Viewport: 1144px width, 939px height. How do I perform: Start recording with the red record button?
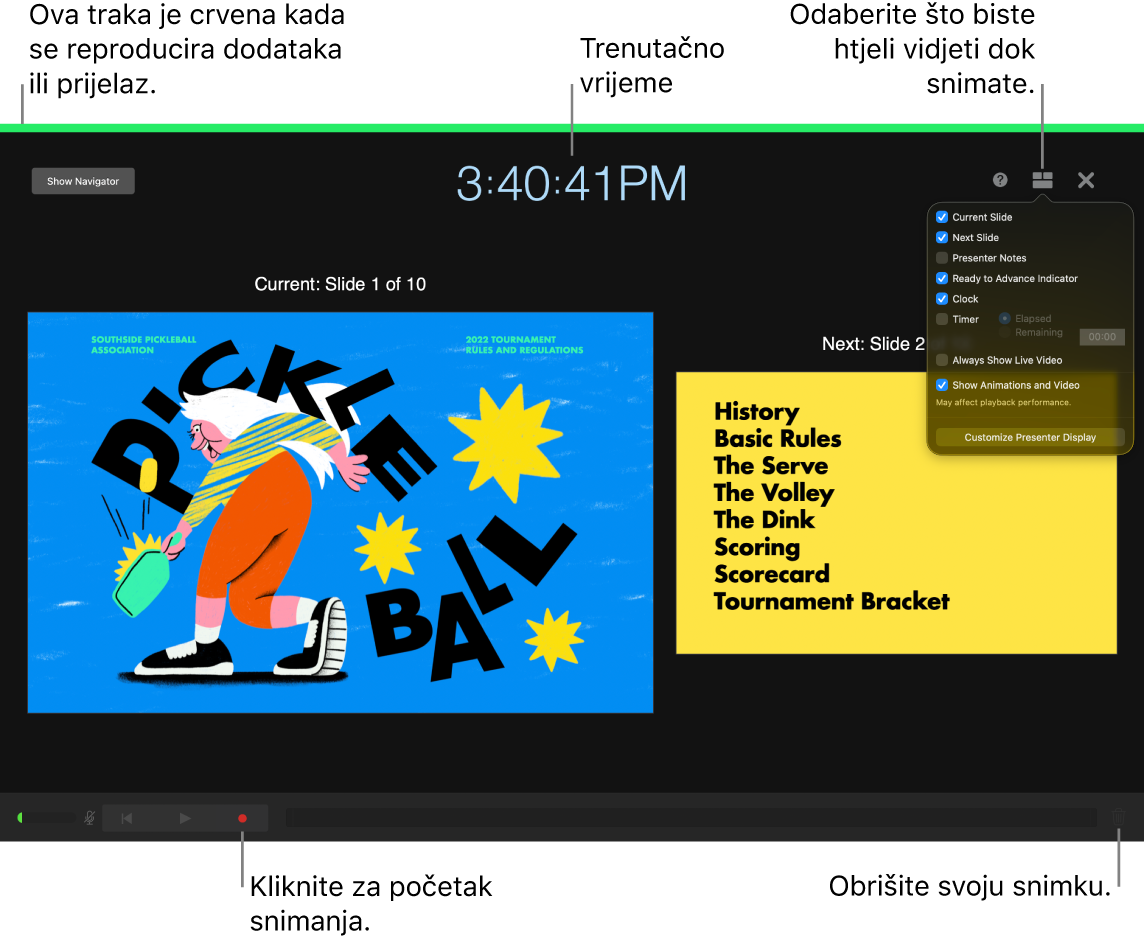(242, 819)
